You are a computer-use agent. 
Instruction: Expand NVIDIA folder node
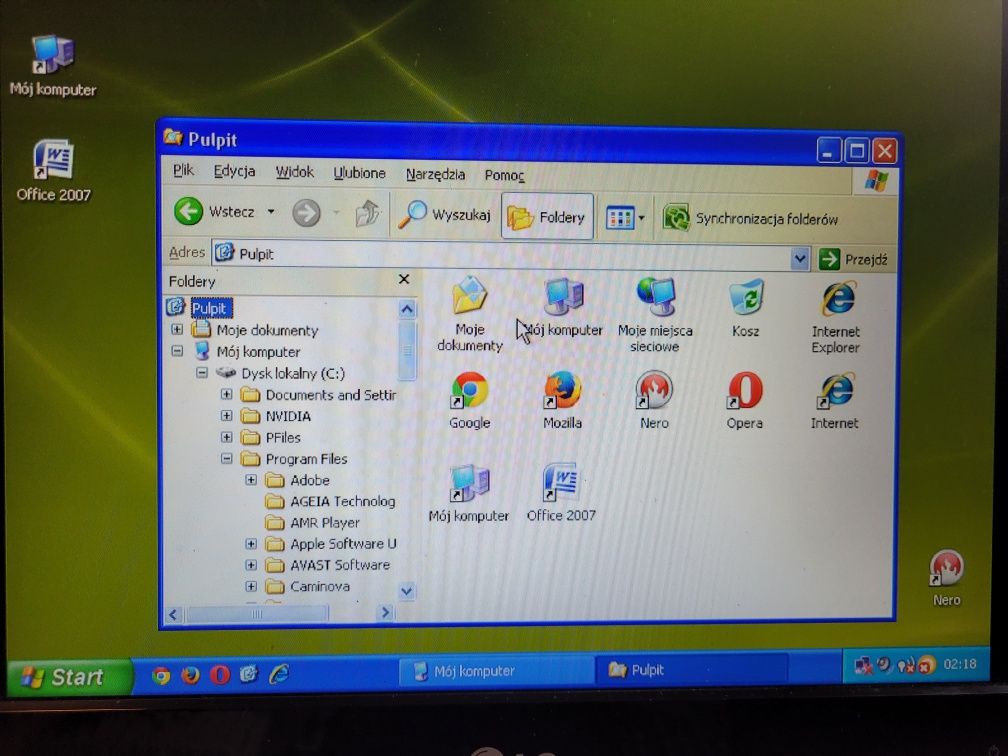226,416
